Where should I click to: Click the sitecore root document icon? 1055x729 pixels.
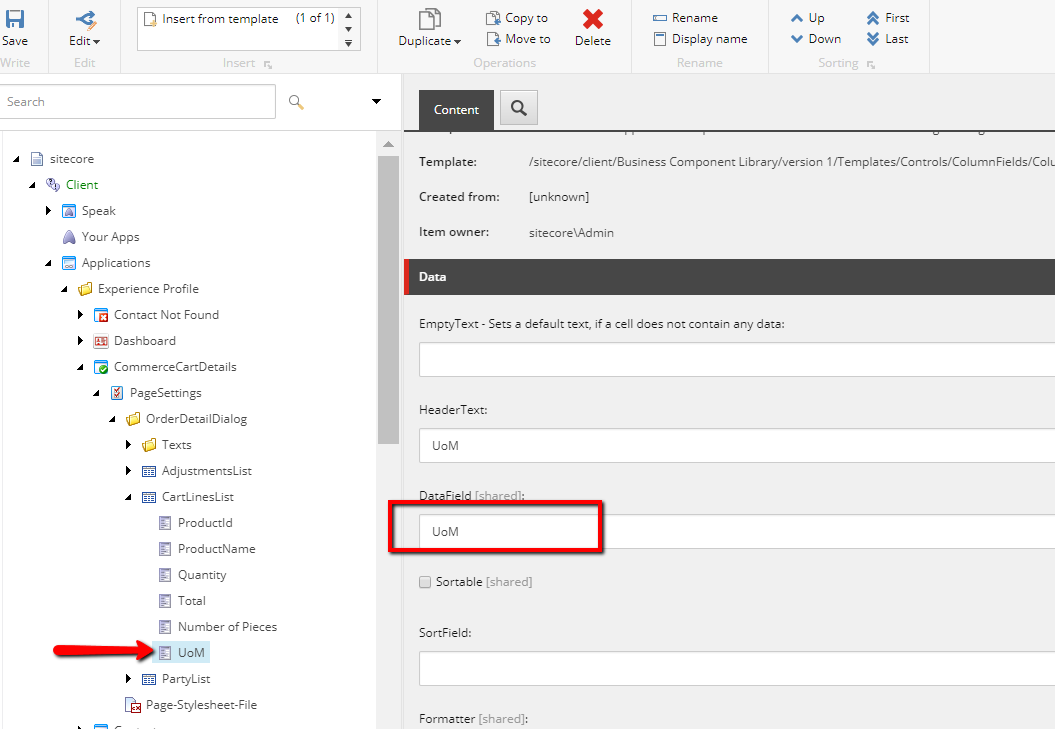click(37, 159)
